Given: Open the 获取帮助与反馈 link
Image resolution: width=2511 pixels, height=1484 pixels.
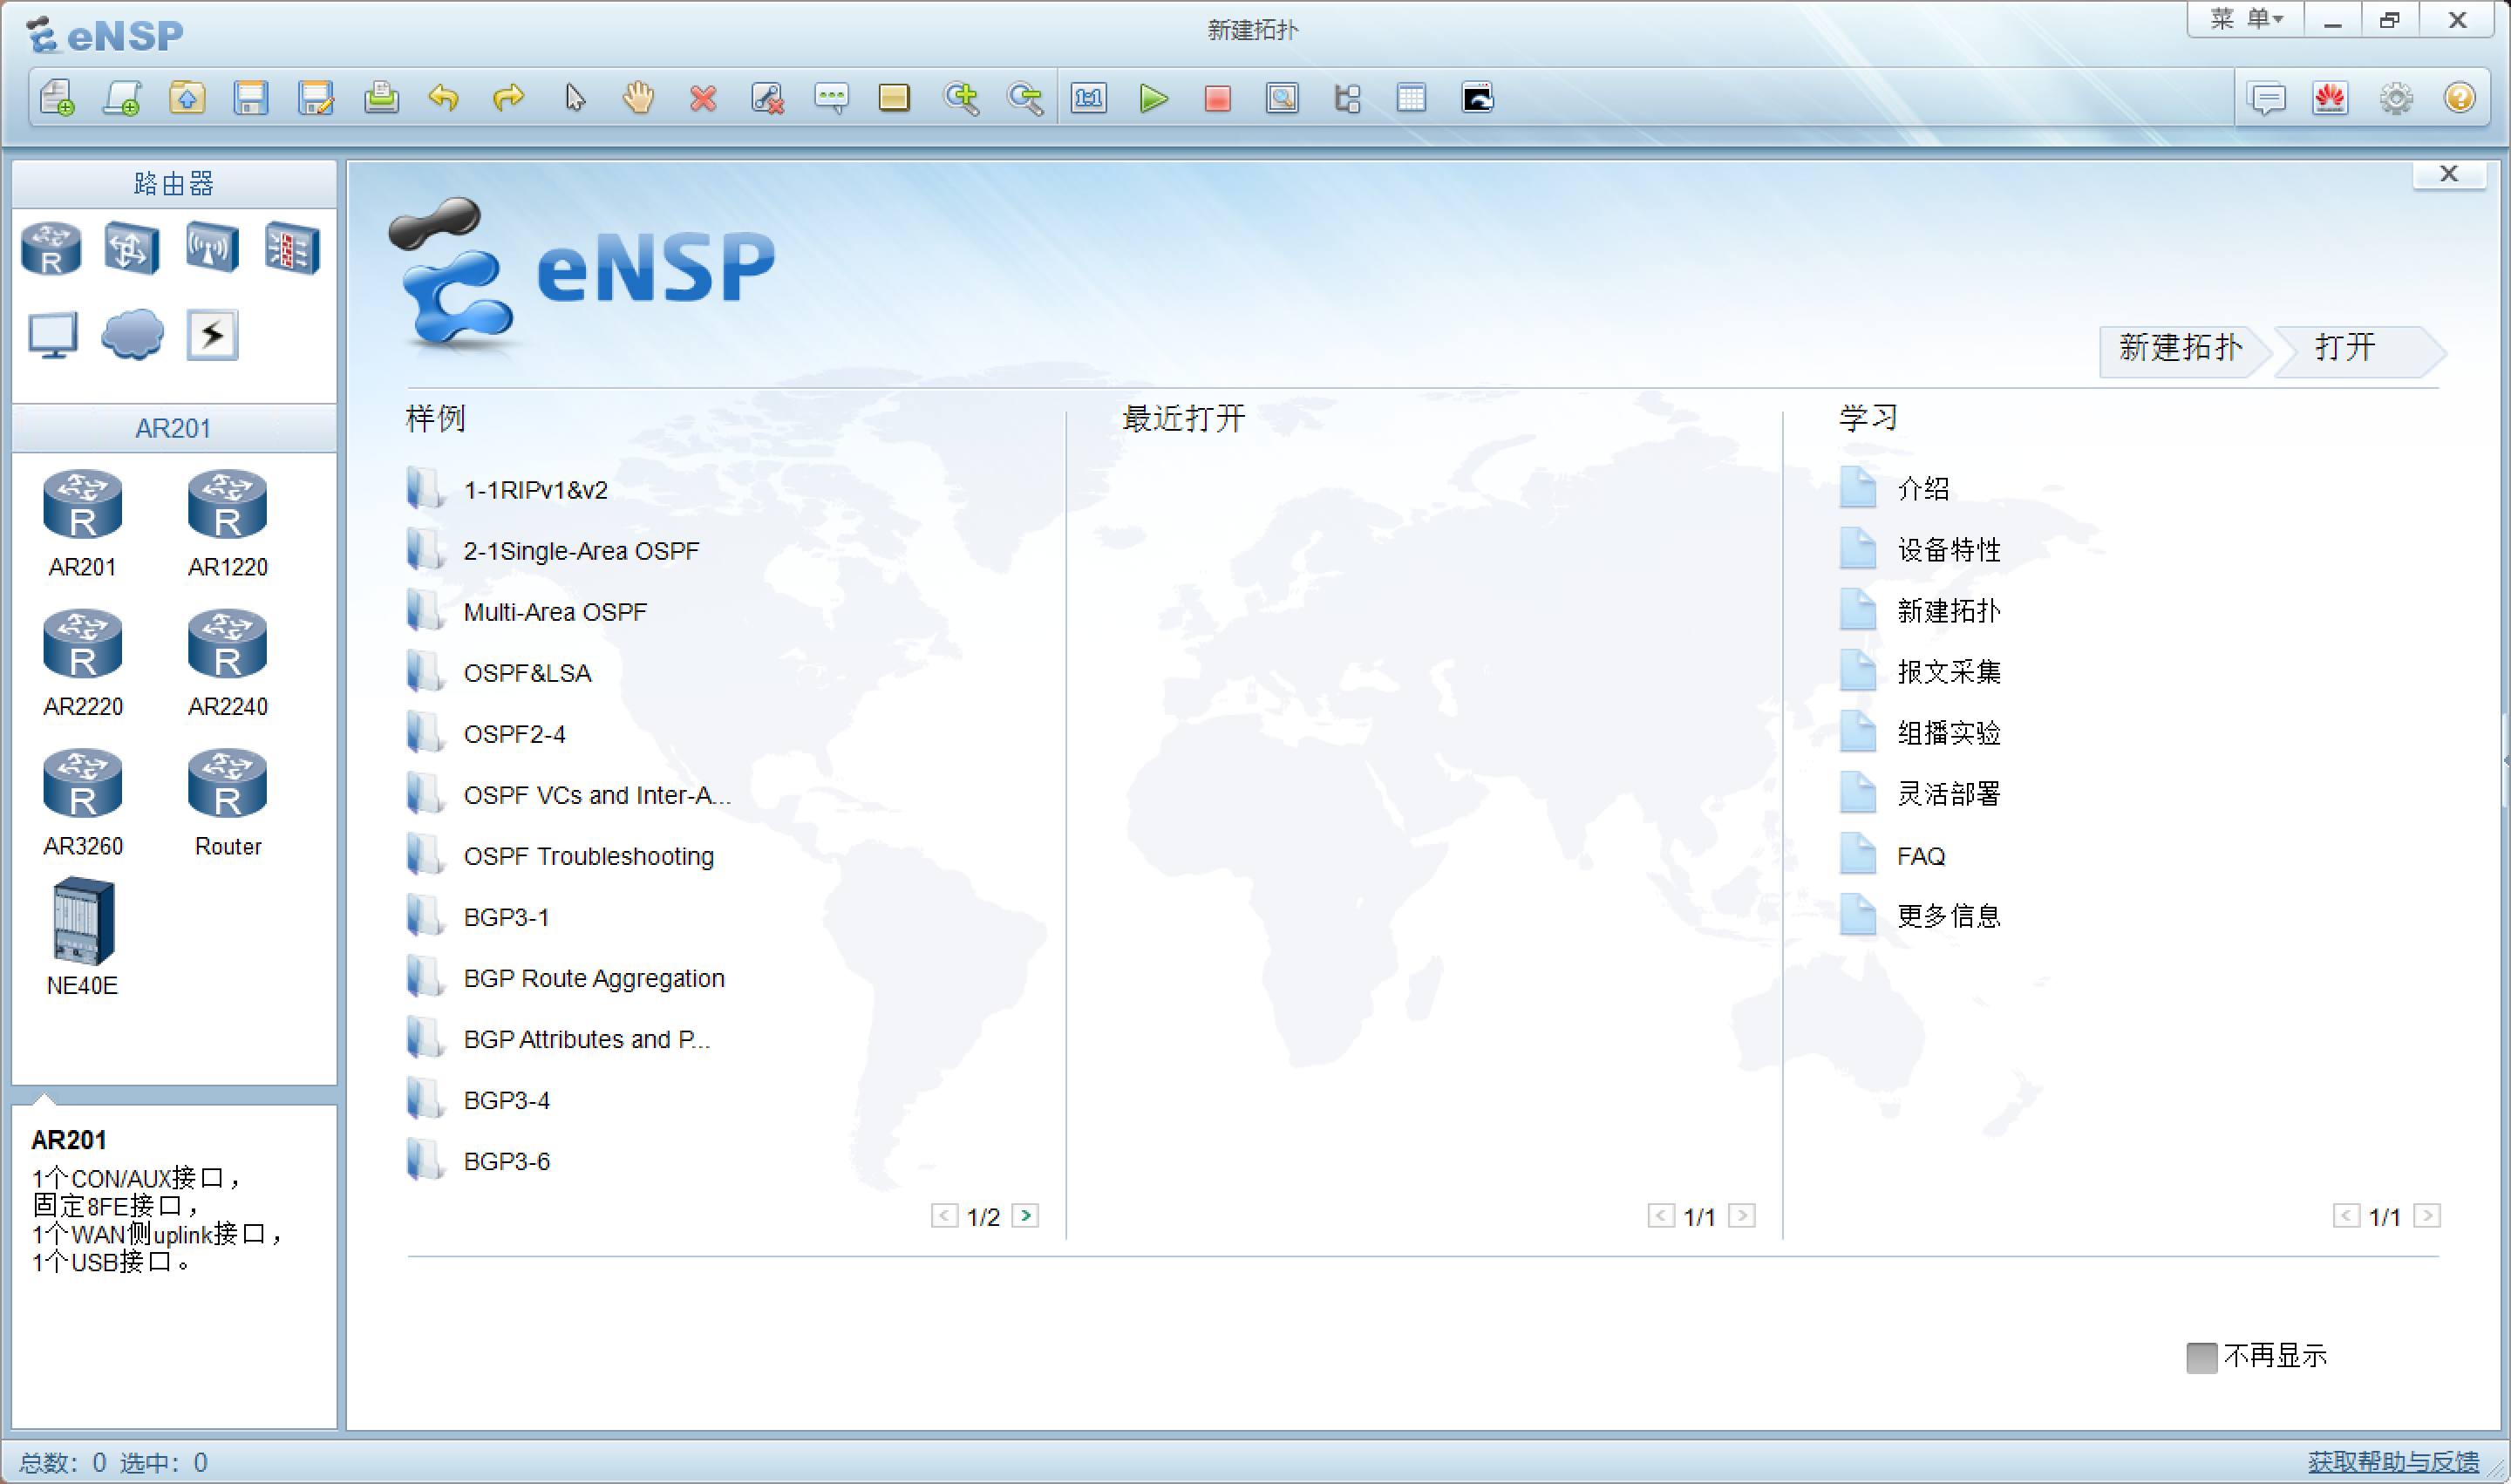Looking at the screenshot, I should [x=2392, y=1462].
